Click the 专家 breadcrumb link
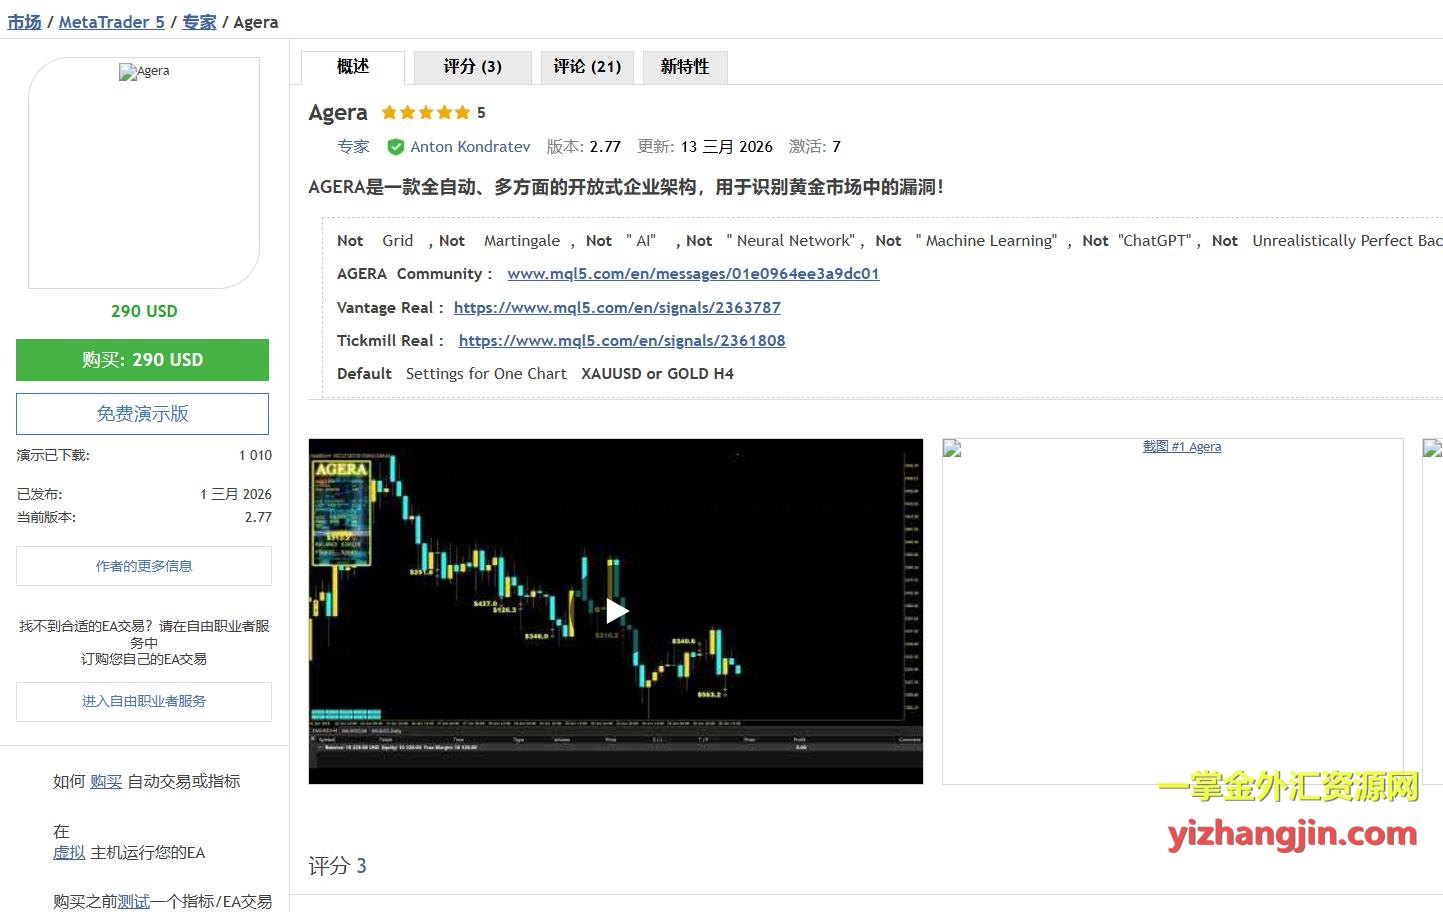Screen dimensions: 1443x912 [199, 22]
